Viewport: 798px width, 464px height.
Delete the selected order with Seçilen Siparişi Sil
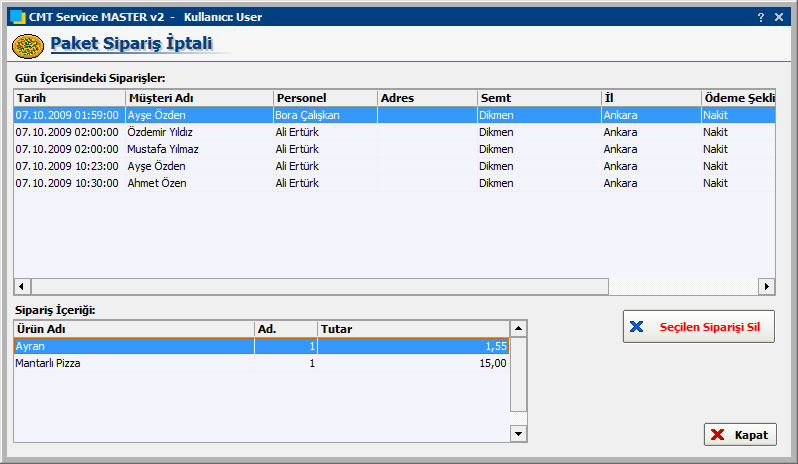[698, 327]
